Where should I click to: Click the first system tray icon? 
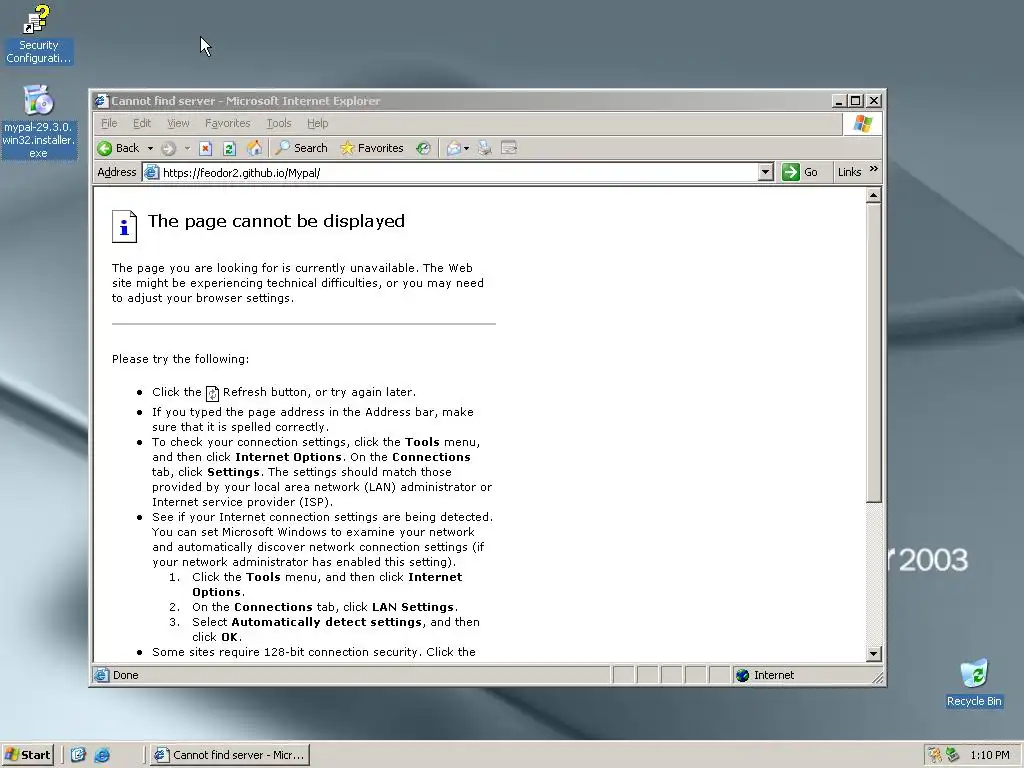(x=935, y=755)
